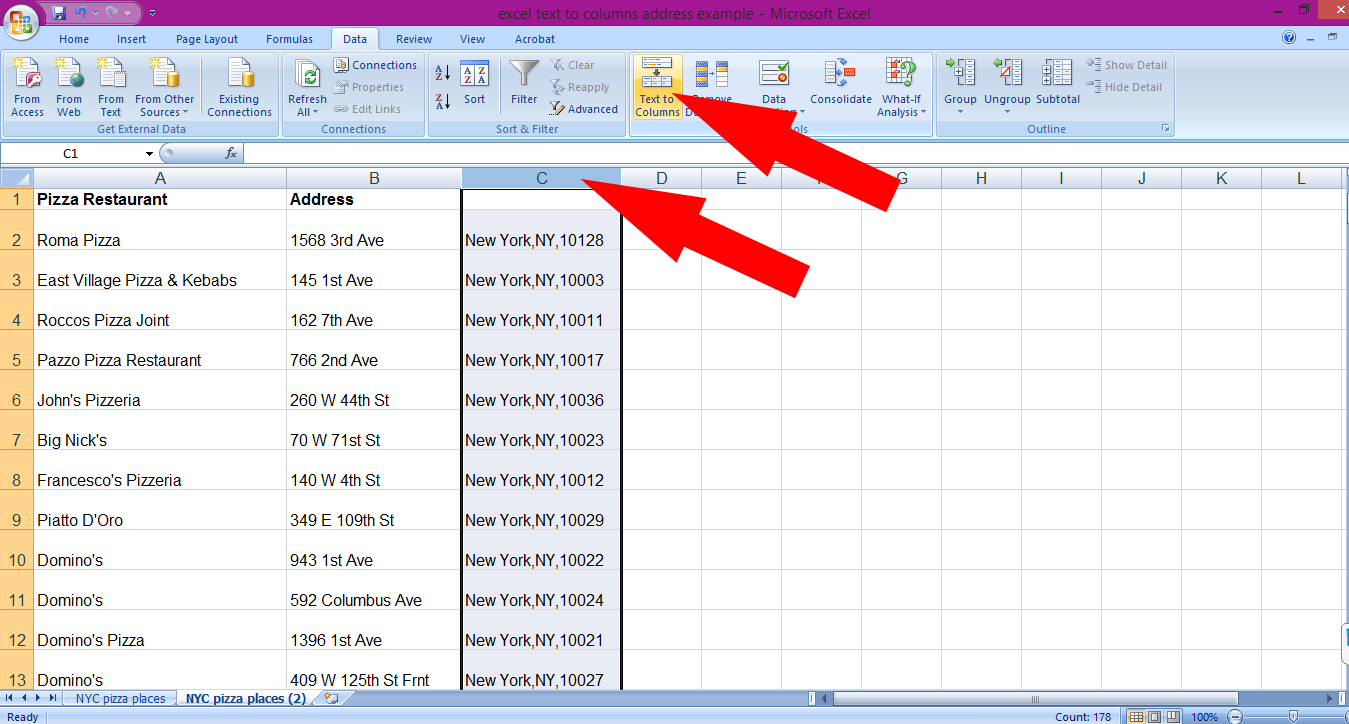Run Text to Columns wizard
Image resolution: width=1349 pixels, height=724 pixels.
tap(658, 88)
